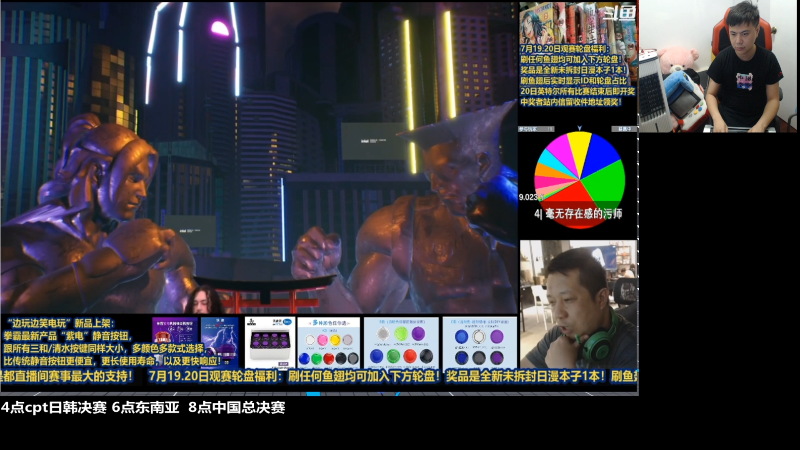Viewport: 800px width, 450px height.
Task: Click the ad line 拳霸最新产品"紫电"静音按钮
Action: coord(67,336)
